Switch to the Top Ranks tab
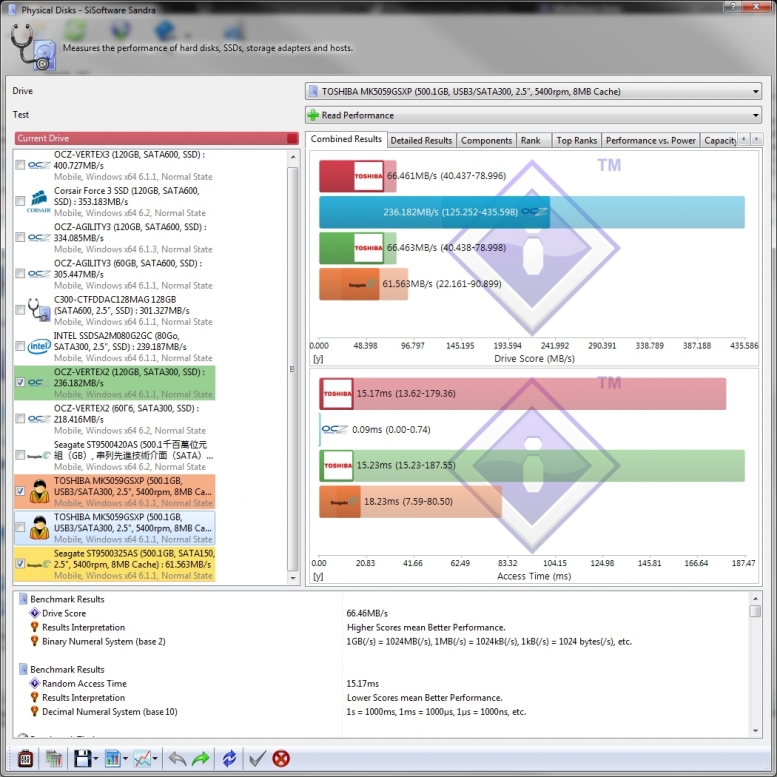The height and width of the screenshot is (777, 777). (x=576, y=140)
